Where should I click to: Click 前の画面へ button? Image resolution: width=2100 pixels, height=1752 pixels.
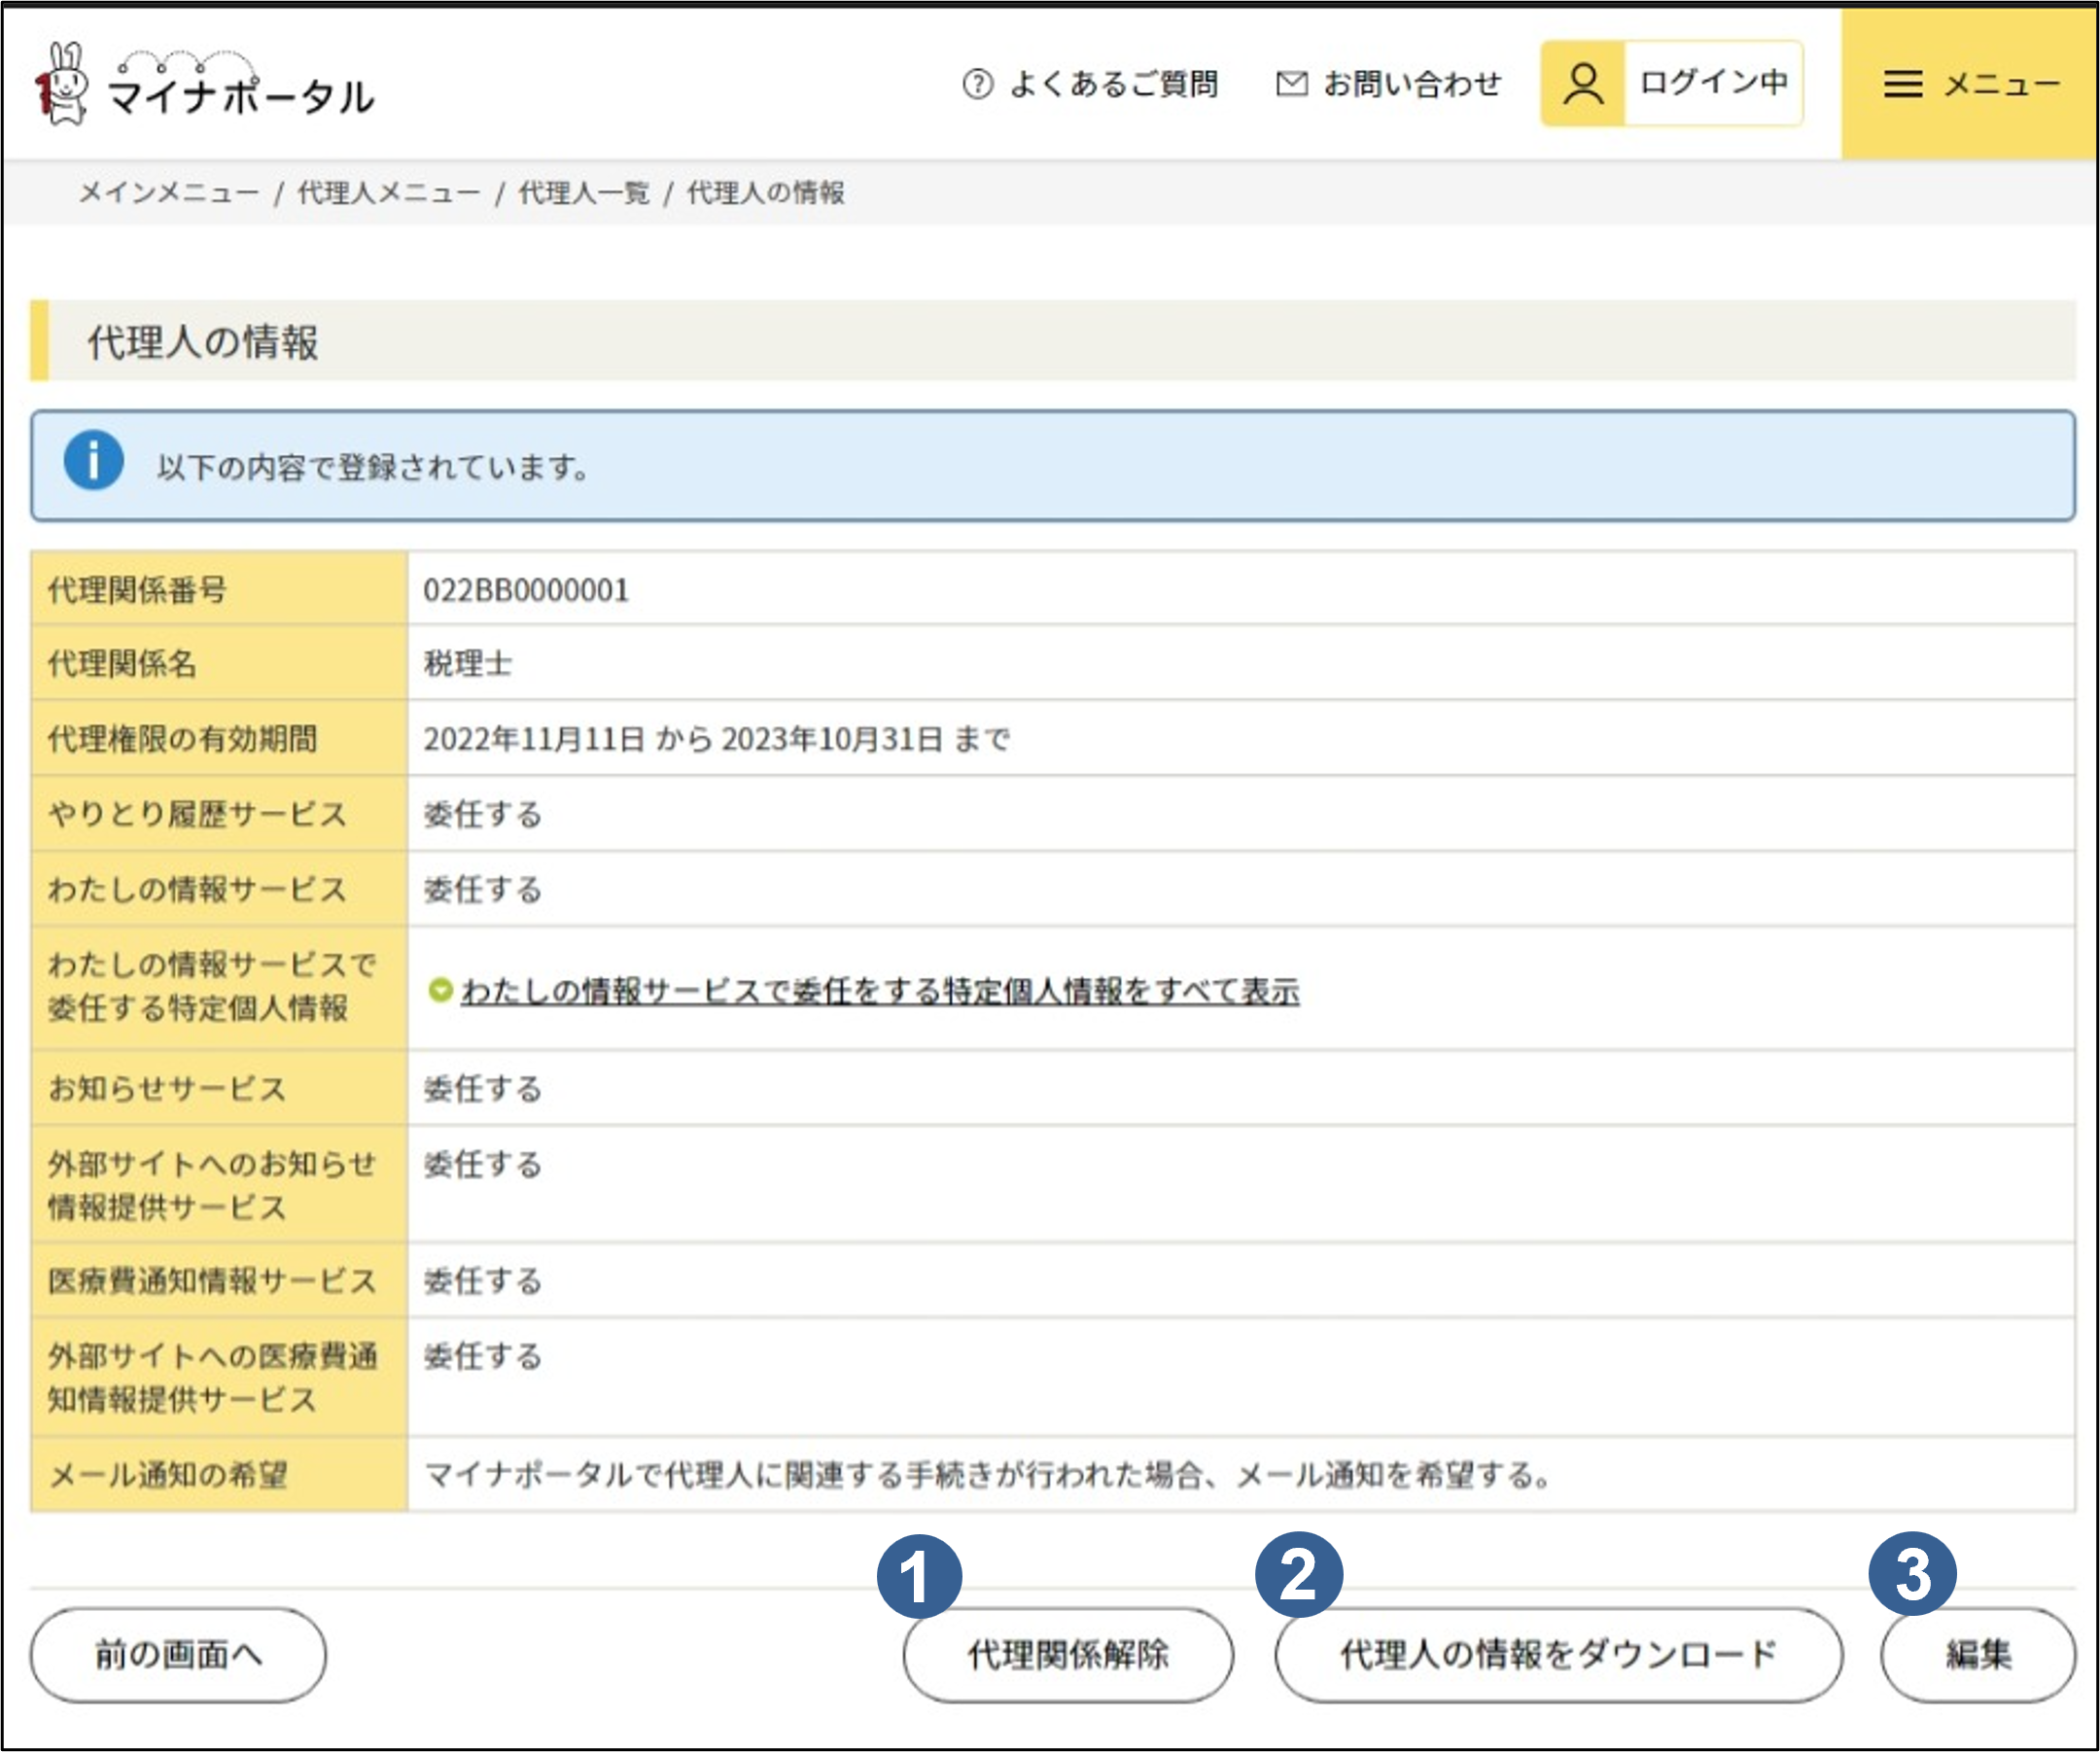(x=178, y=1655)
